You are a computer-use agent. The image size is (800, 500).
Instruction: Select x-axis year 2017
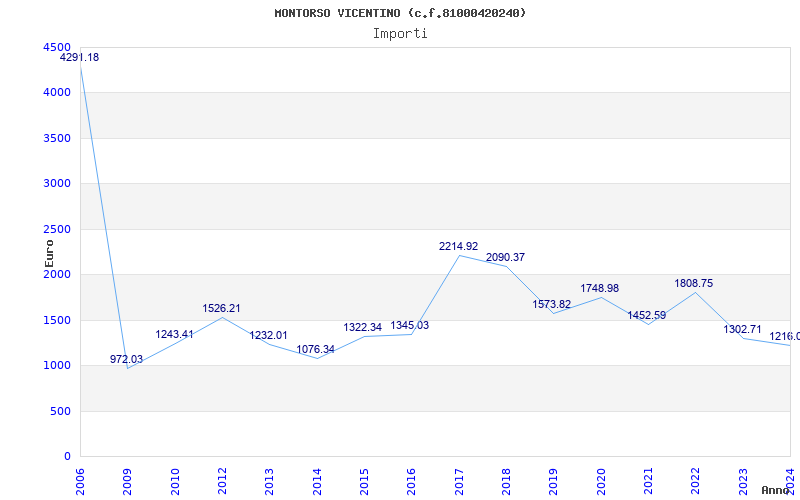(x=459, y=482)
